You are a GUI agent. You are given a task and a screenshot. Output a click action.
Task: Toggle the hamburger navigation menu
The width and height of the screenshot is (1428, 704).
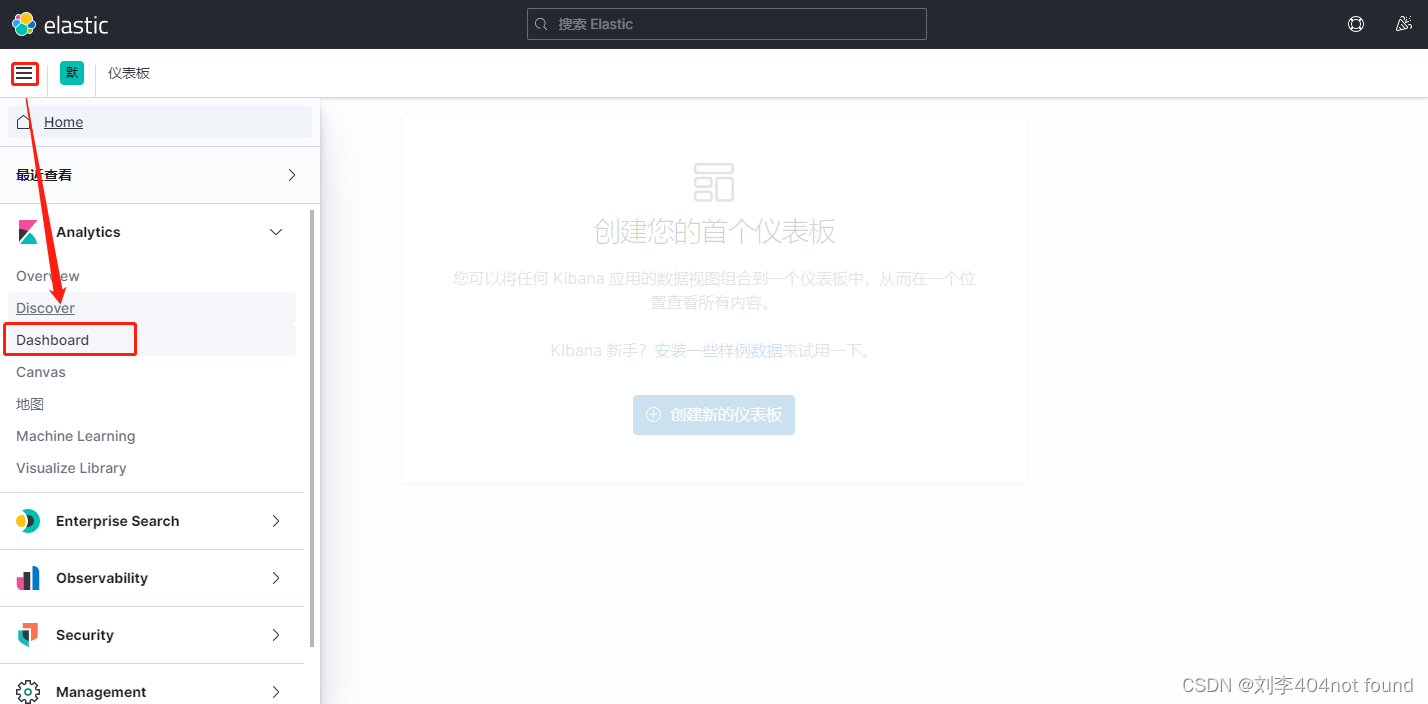[x=25, y=73]
